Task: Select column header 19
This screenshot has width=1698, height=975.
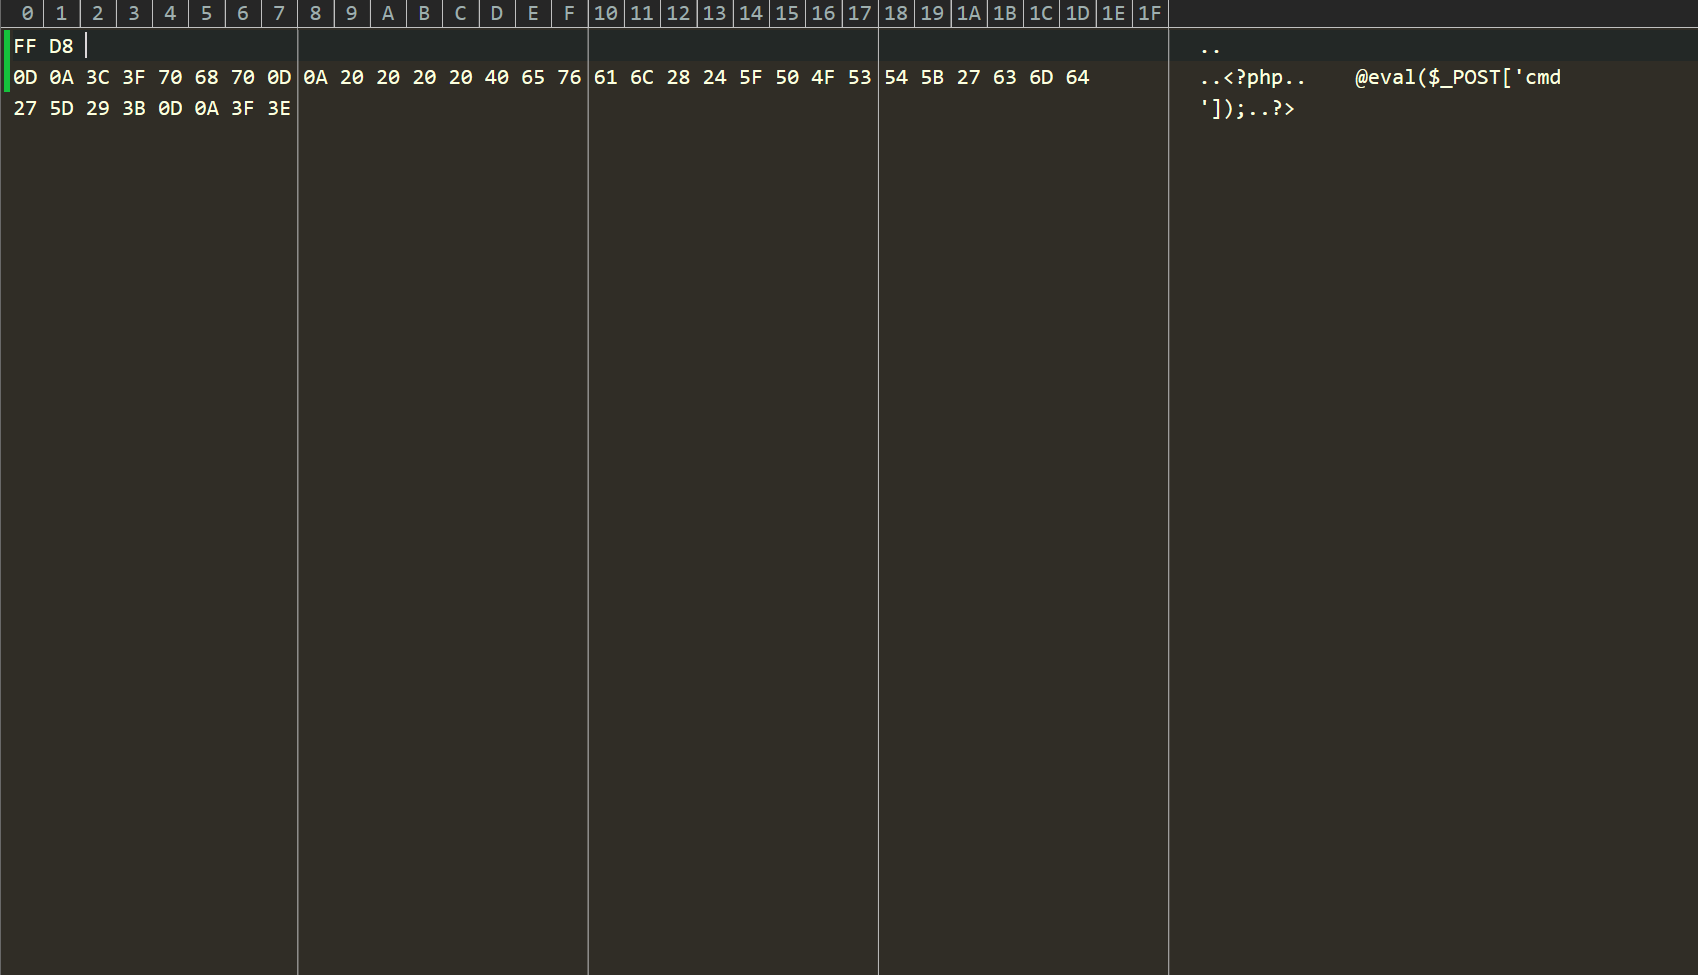Action: pos(932,13)
